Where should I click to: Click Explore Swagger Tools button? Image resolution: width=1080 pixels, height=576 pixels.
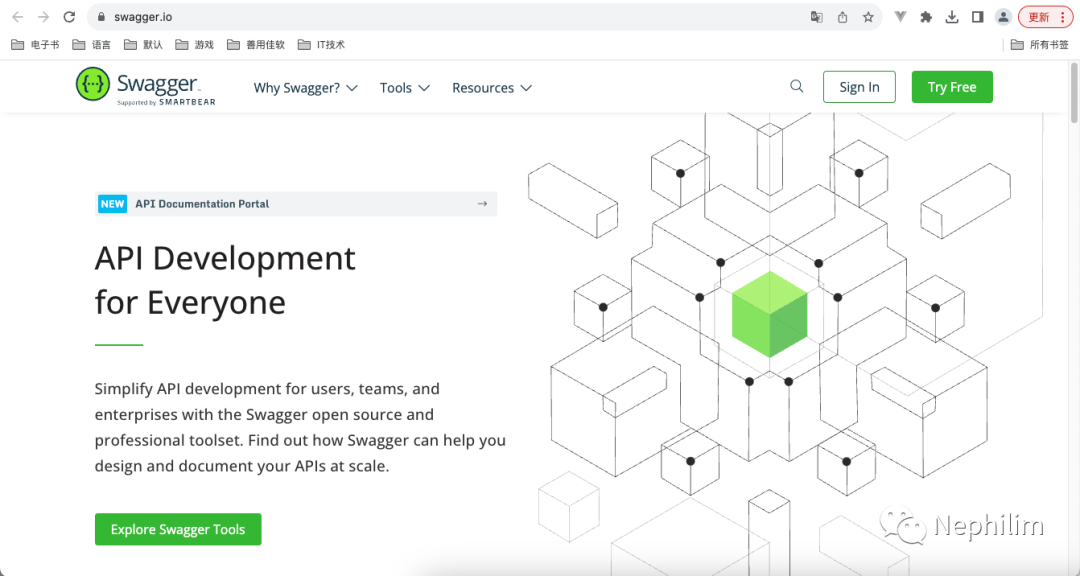point(178,529)
